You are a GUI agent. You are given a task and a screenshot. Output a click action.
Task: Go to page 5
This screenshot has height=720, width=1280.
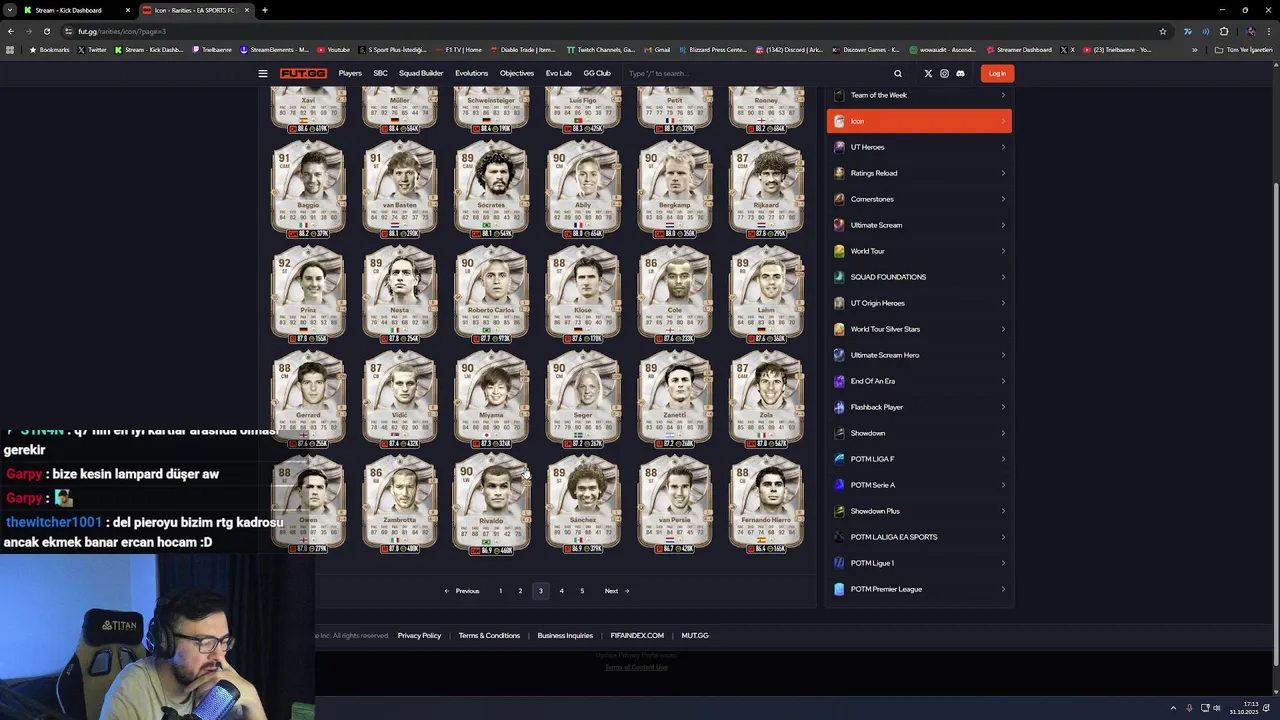pyautogui.click(x=582, y=591)
